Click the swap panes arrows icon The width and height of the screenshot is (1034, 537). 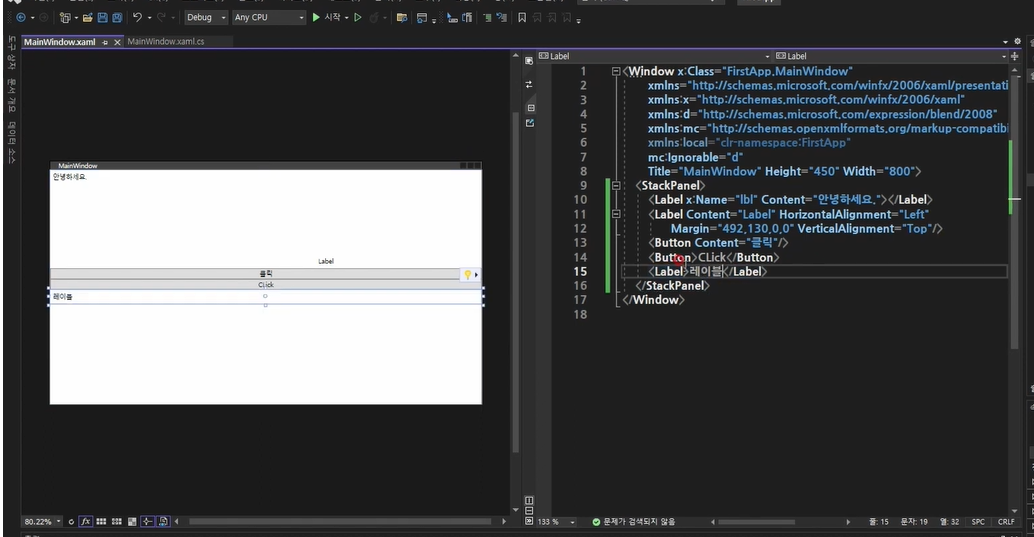click(529, 84)
